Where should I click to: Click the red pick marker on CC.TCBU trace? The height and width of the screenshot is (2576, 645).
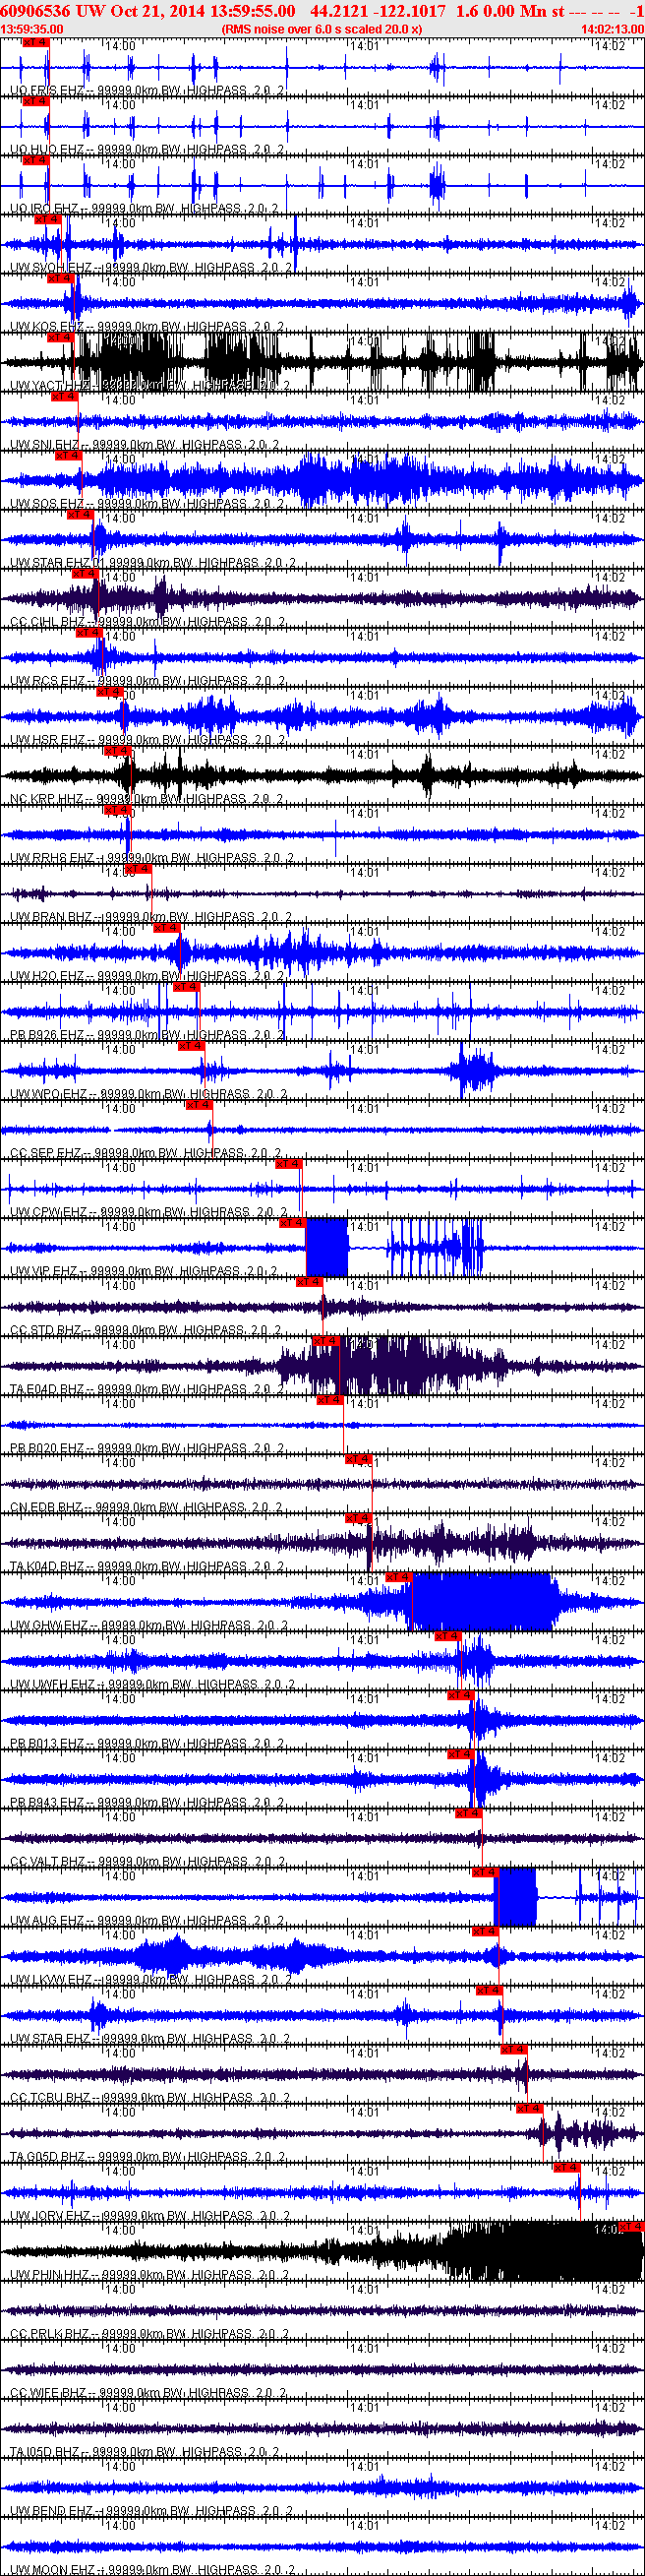[514, 2048]
